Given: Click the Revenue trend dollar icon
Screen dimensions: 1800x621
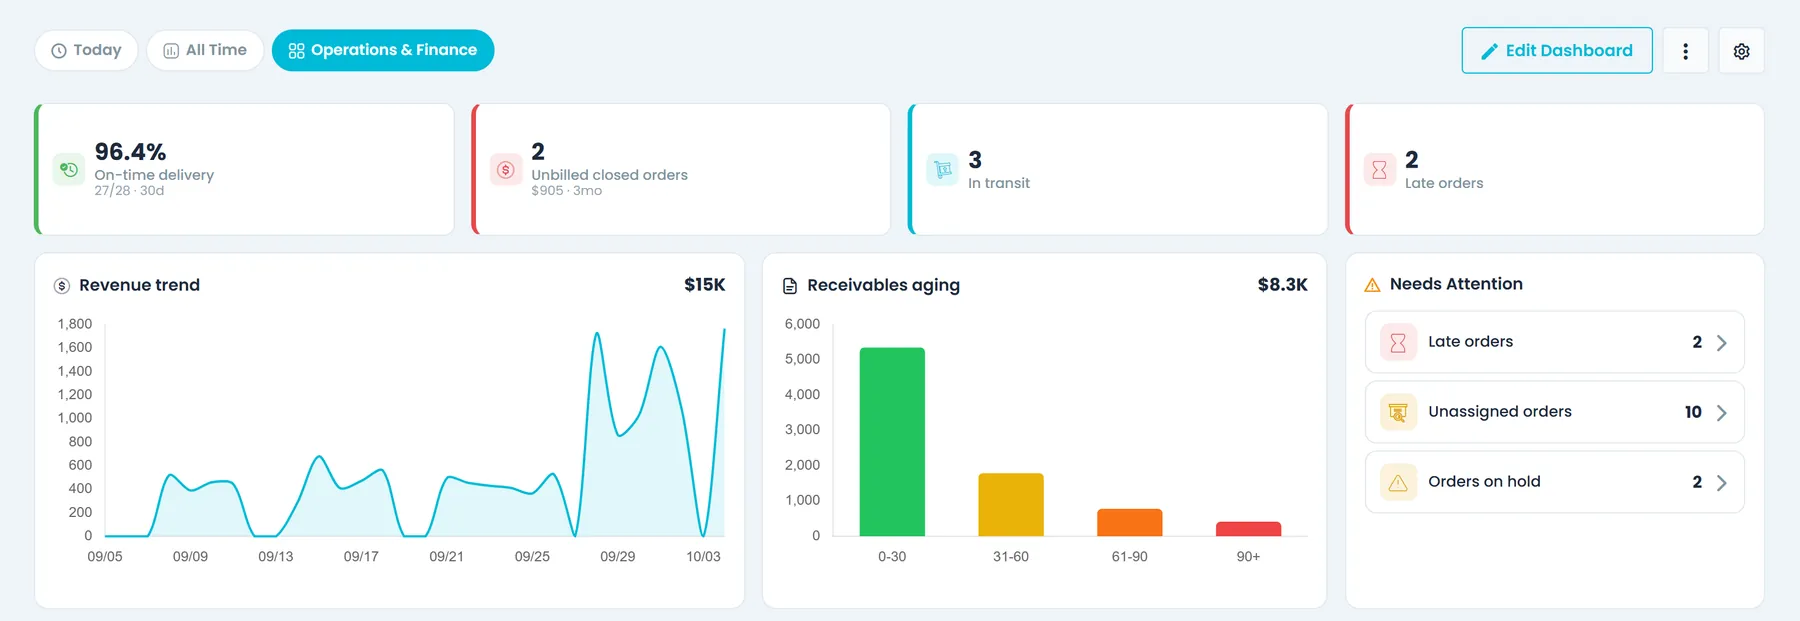Looking at the screenshot, I should coord(62,286).
